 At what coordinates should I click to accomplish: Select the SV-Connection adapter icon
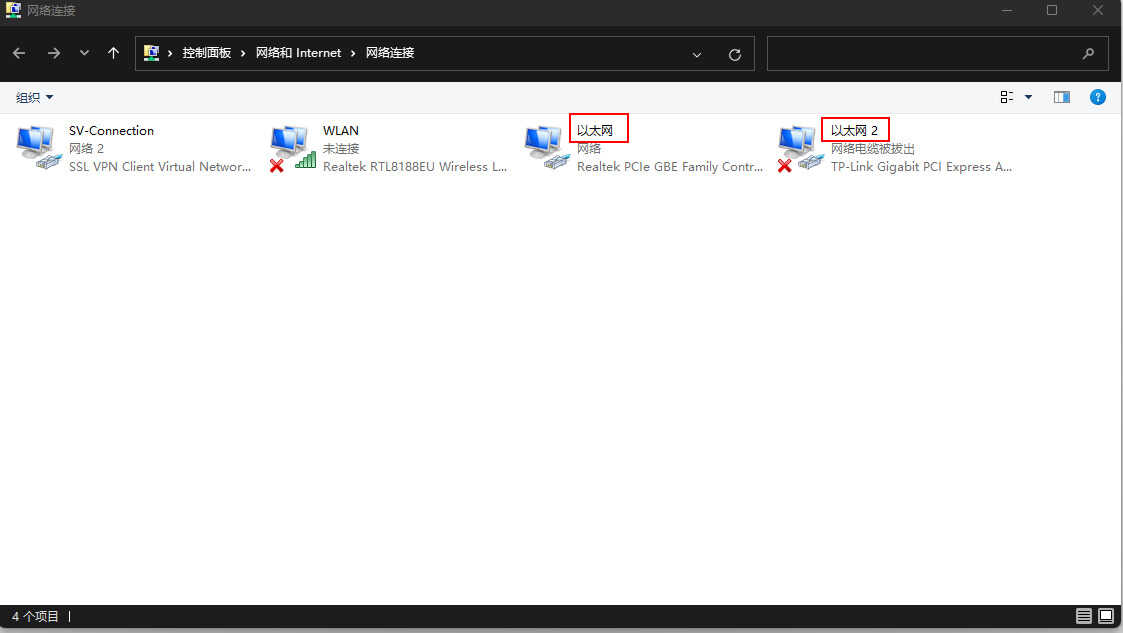[x=39, y=148]
